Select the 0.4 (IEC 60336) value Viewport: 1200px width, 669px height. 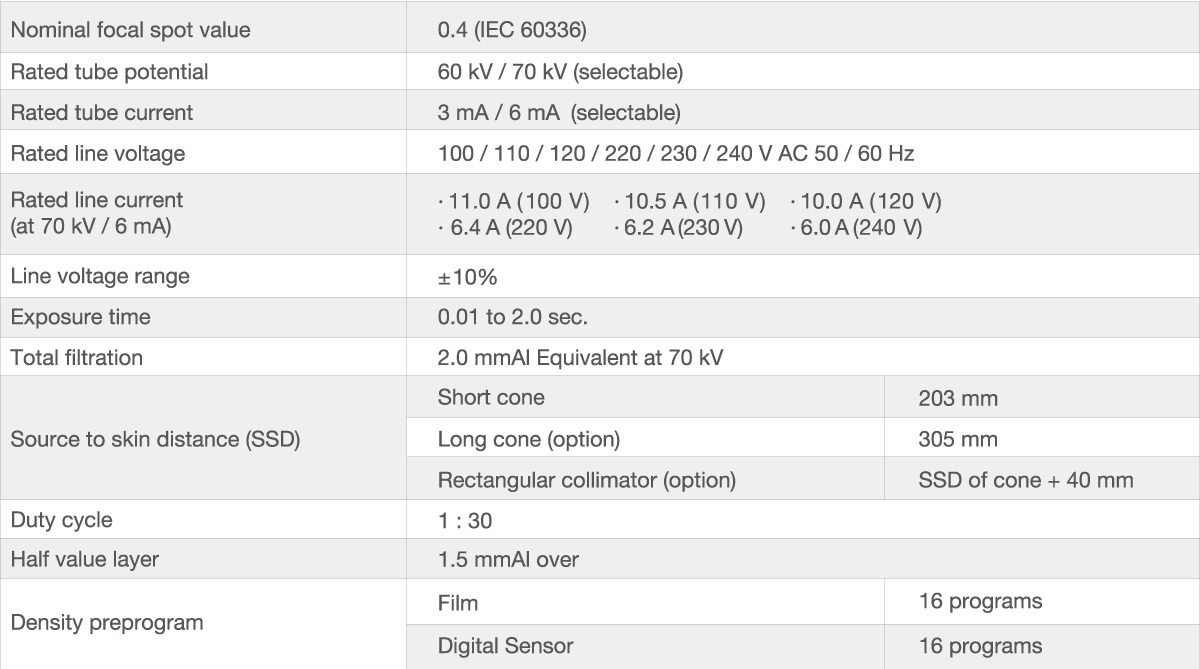pyautogui.click(x=512, y=30)
